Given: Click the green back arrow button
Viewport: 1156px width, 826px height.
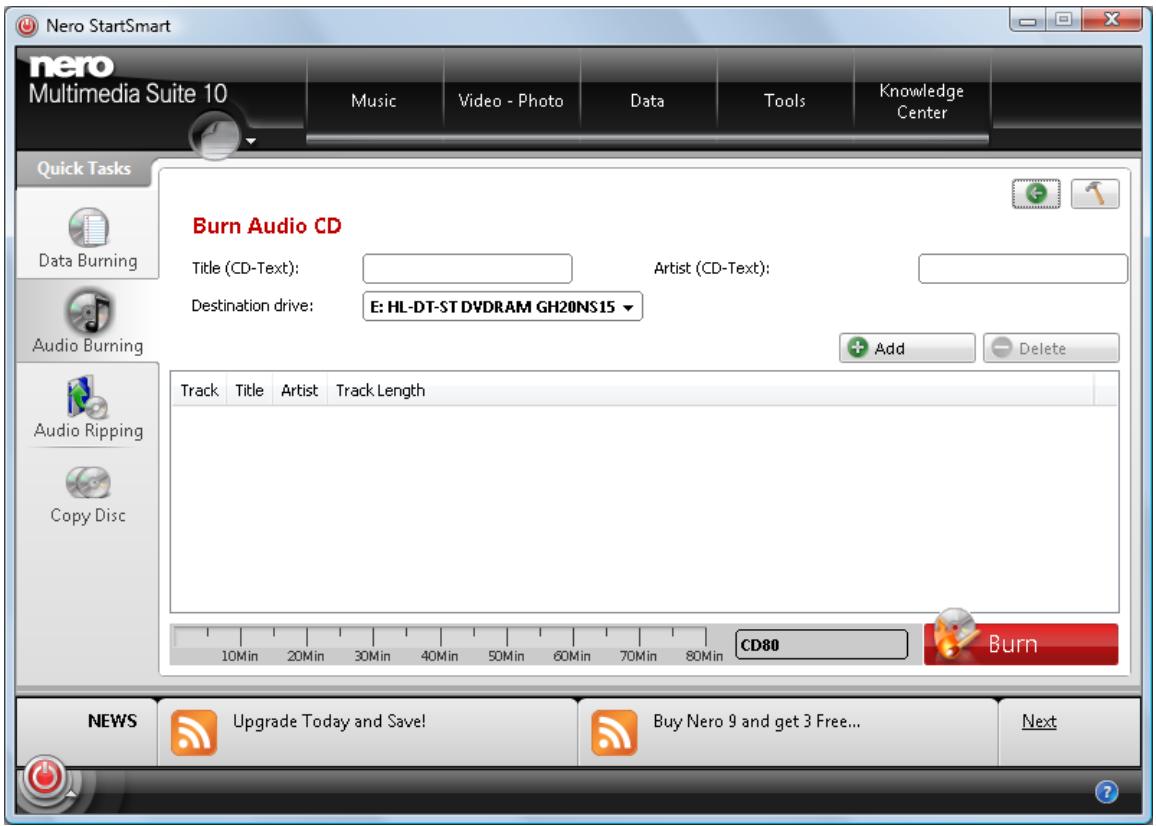Looking at the screenshot, I should (x=1036, y=194).
